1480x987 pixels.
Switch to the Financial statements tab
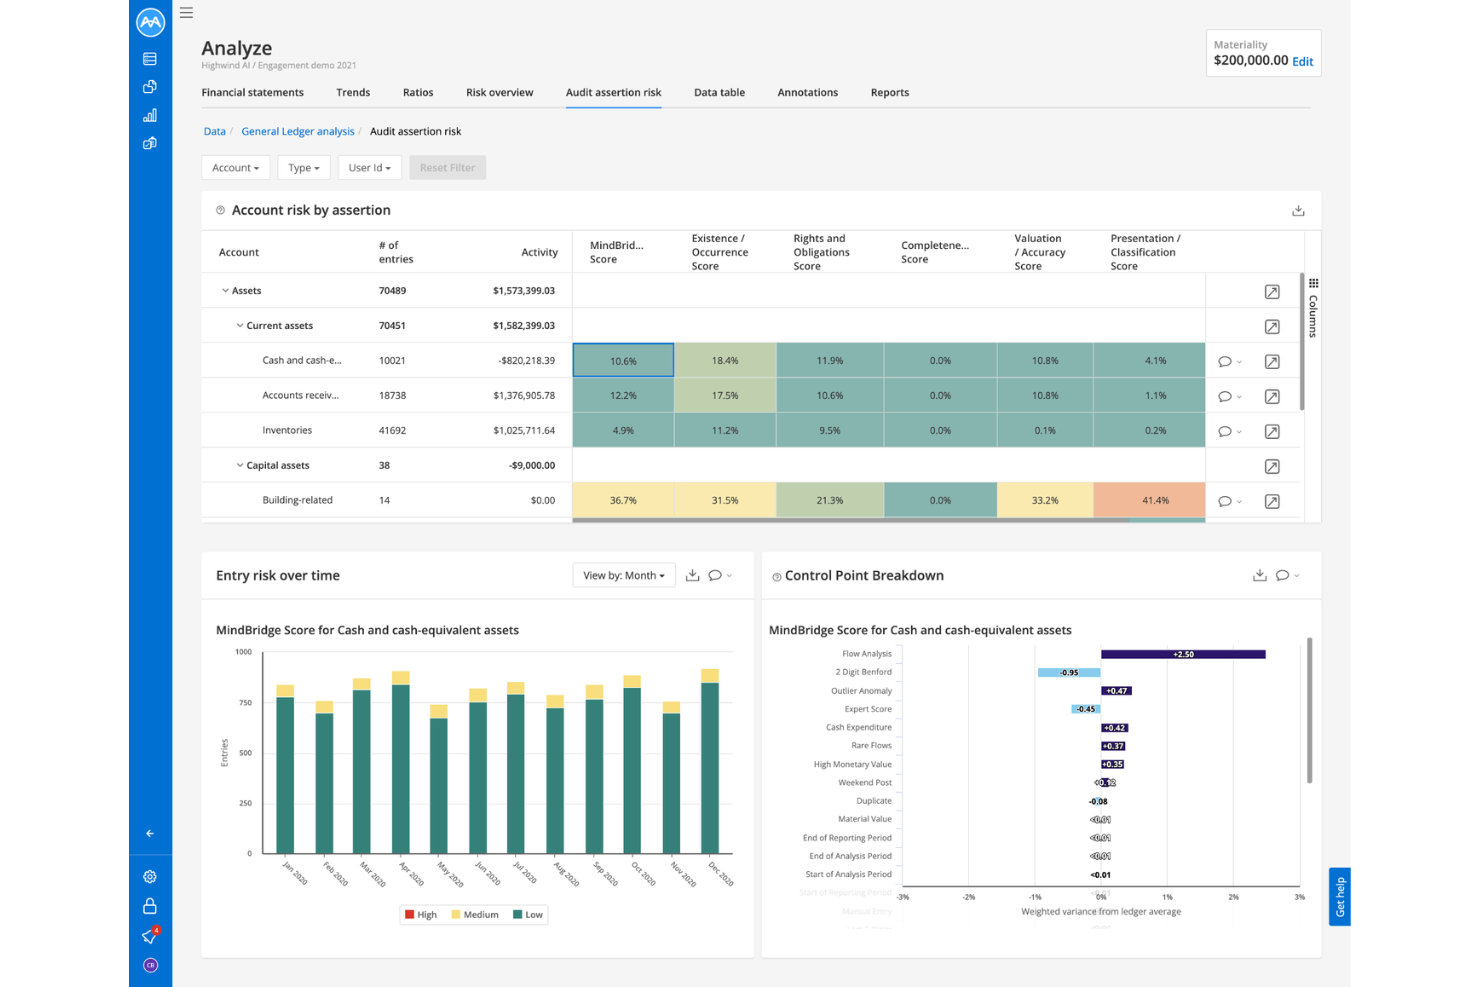coord(253,92)
